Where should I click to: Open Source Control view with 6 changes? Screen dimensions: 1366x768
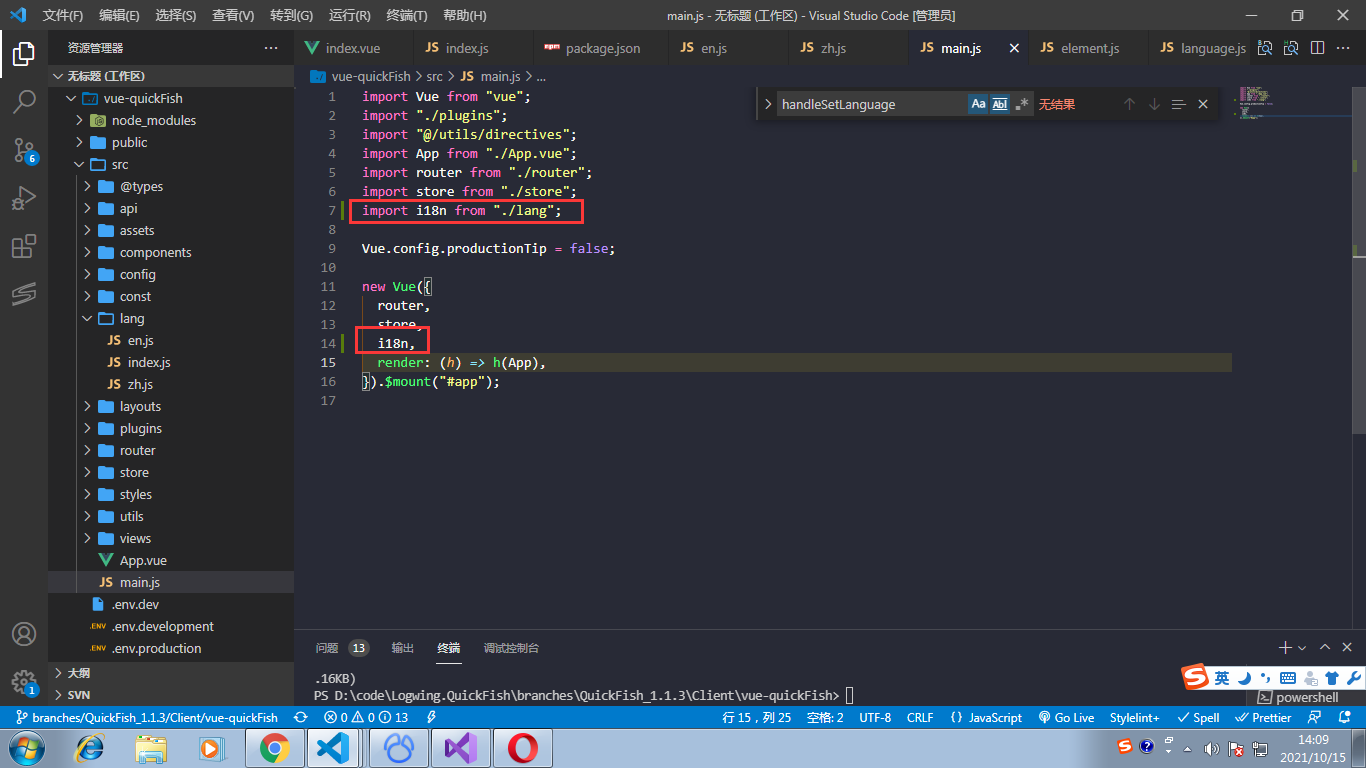24,150
